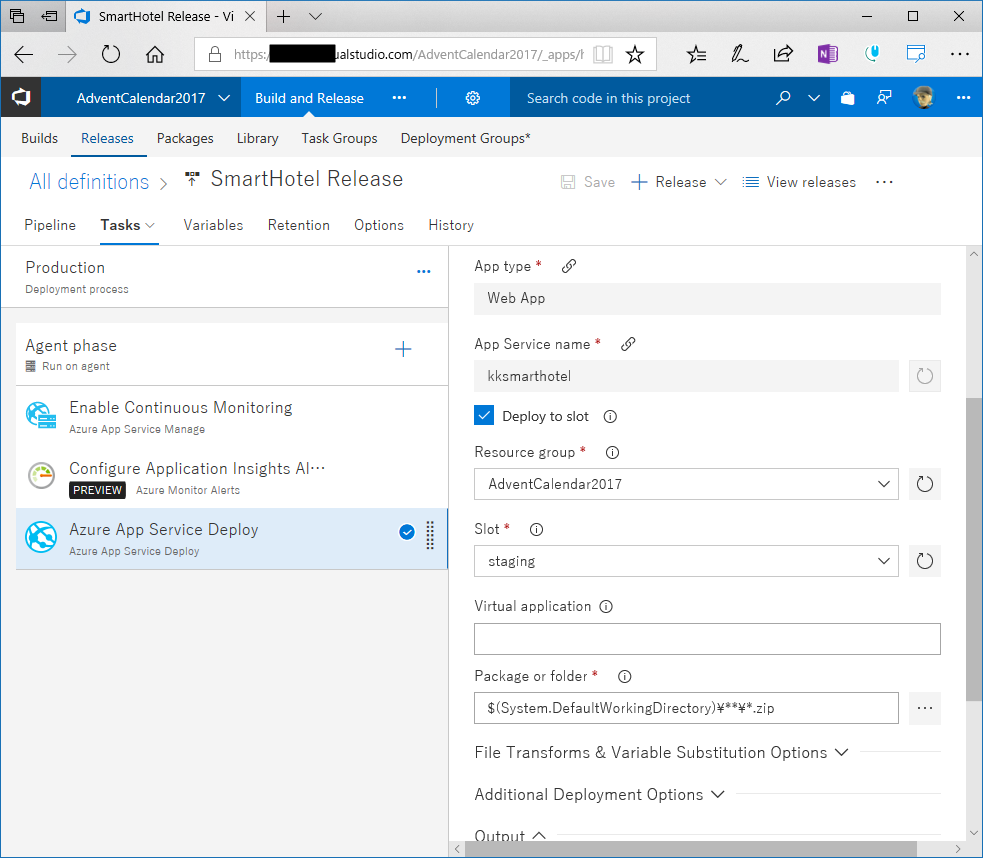Click the search magnifier icon
Viewport: 983px width, 858px height.
pyautogui.click(x=783, y=98)
